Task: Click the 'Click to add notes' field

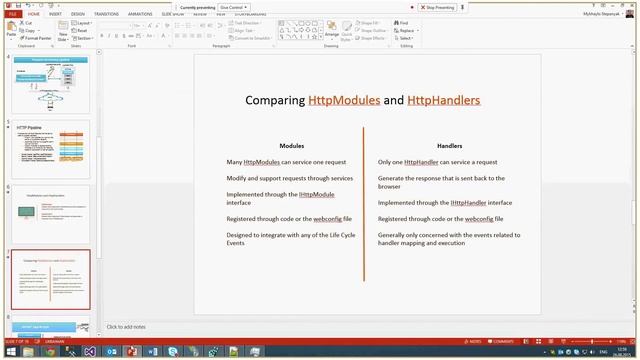Action: point(126,327)
